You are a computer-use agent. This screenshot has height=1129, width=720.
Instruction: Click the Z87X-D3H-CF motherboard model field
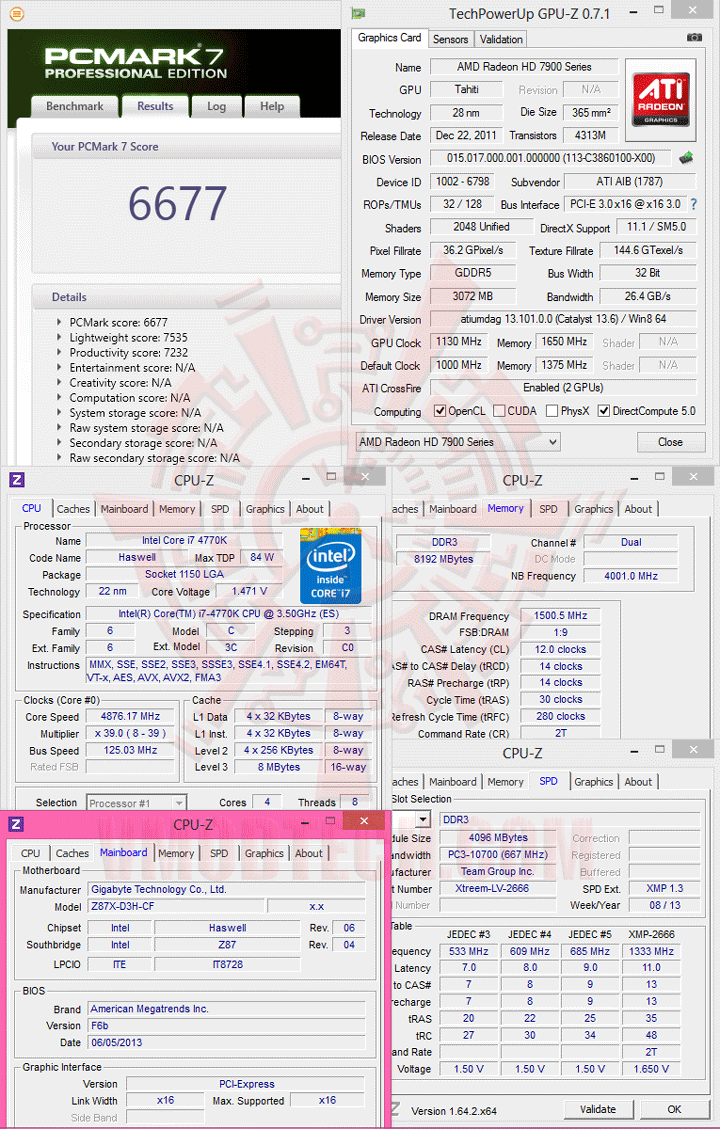point(175,906)
